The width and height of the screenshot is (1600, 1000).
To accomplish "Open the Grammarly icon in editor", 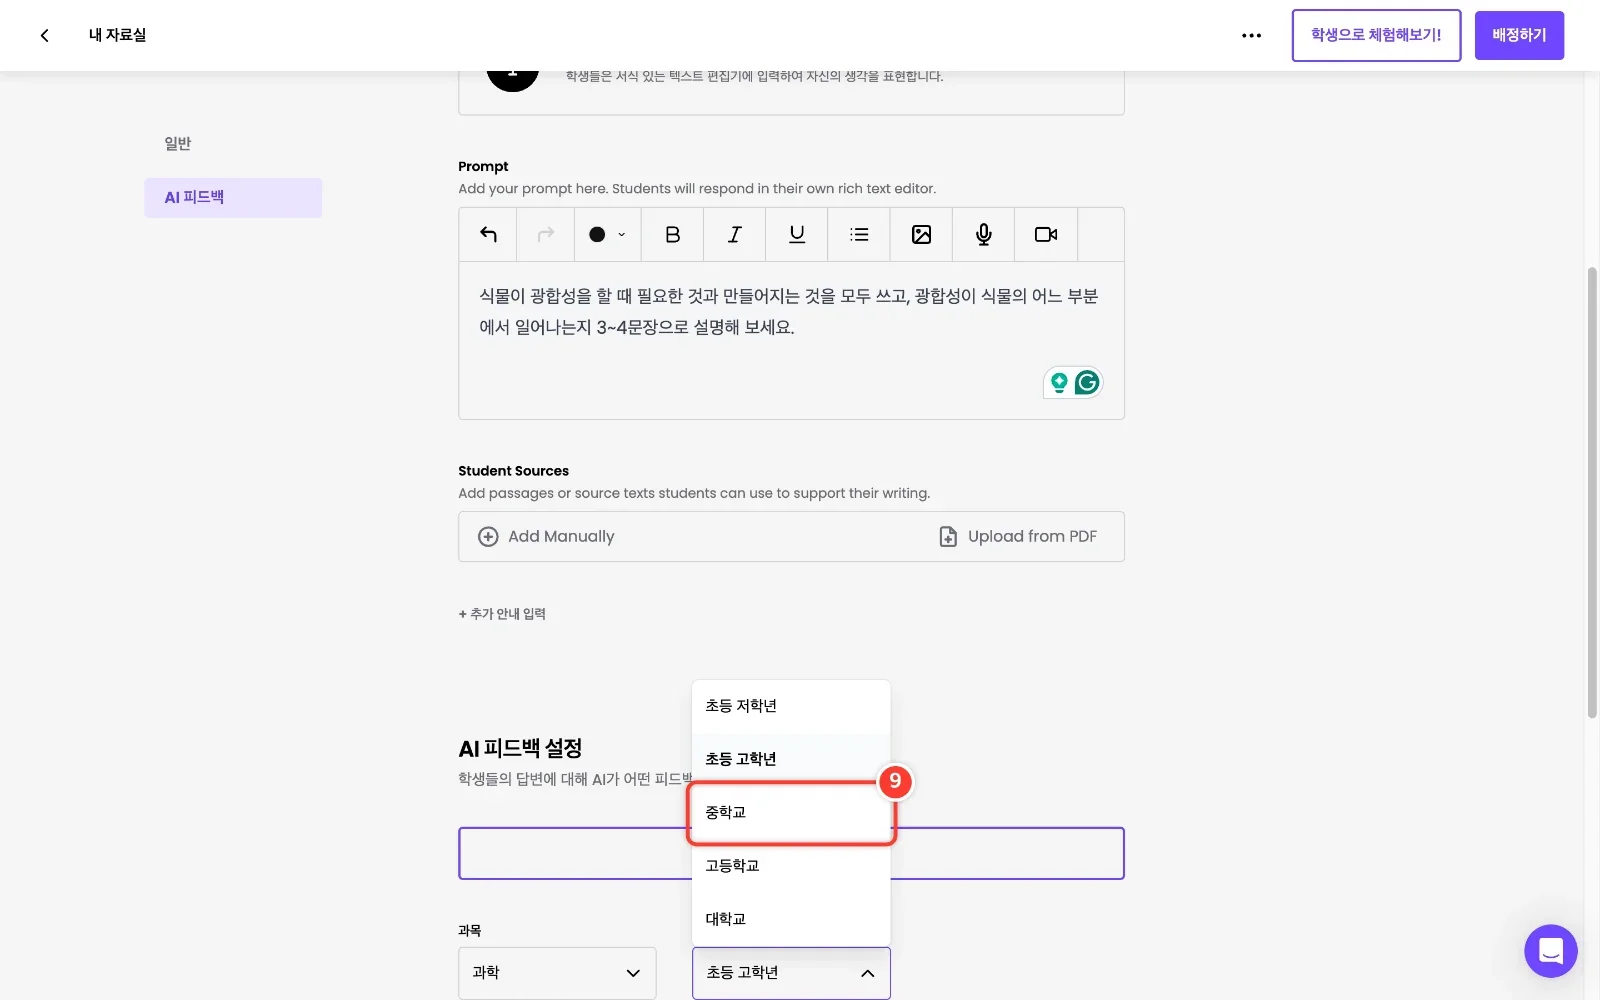I will [x=1087, y=382].
